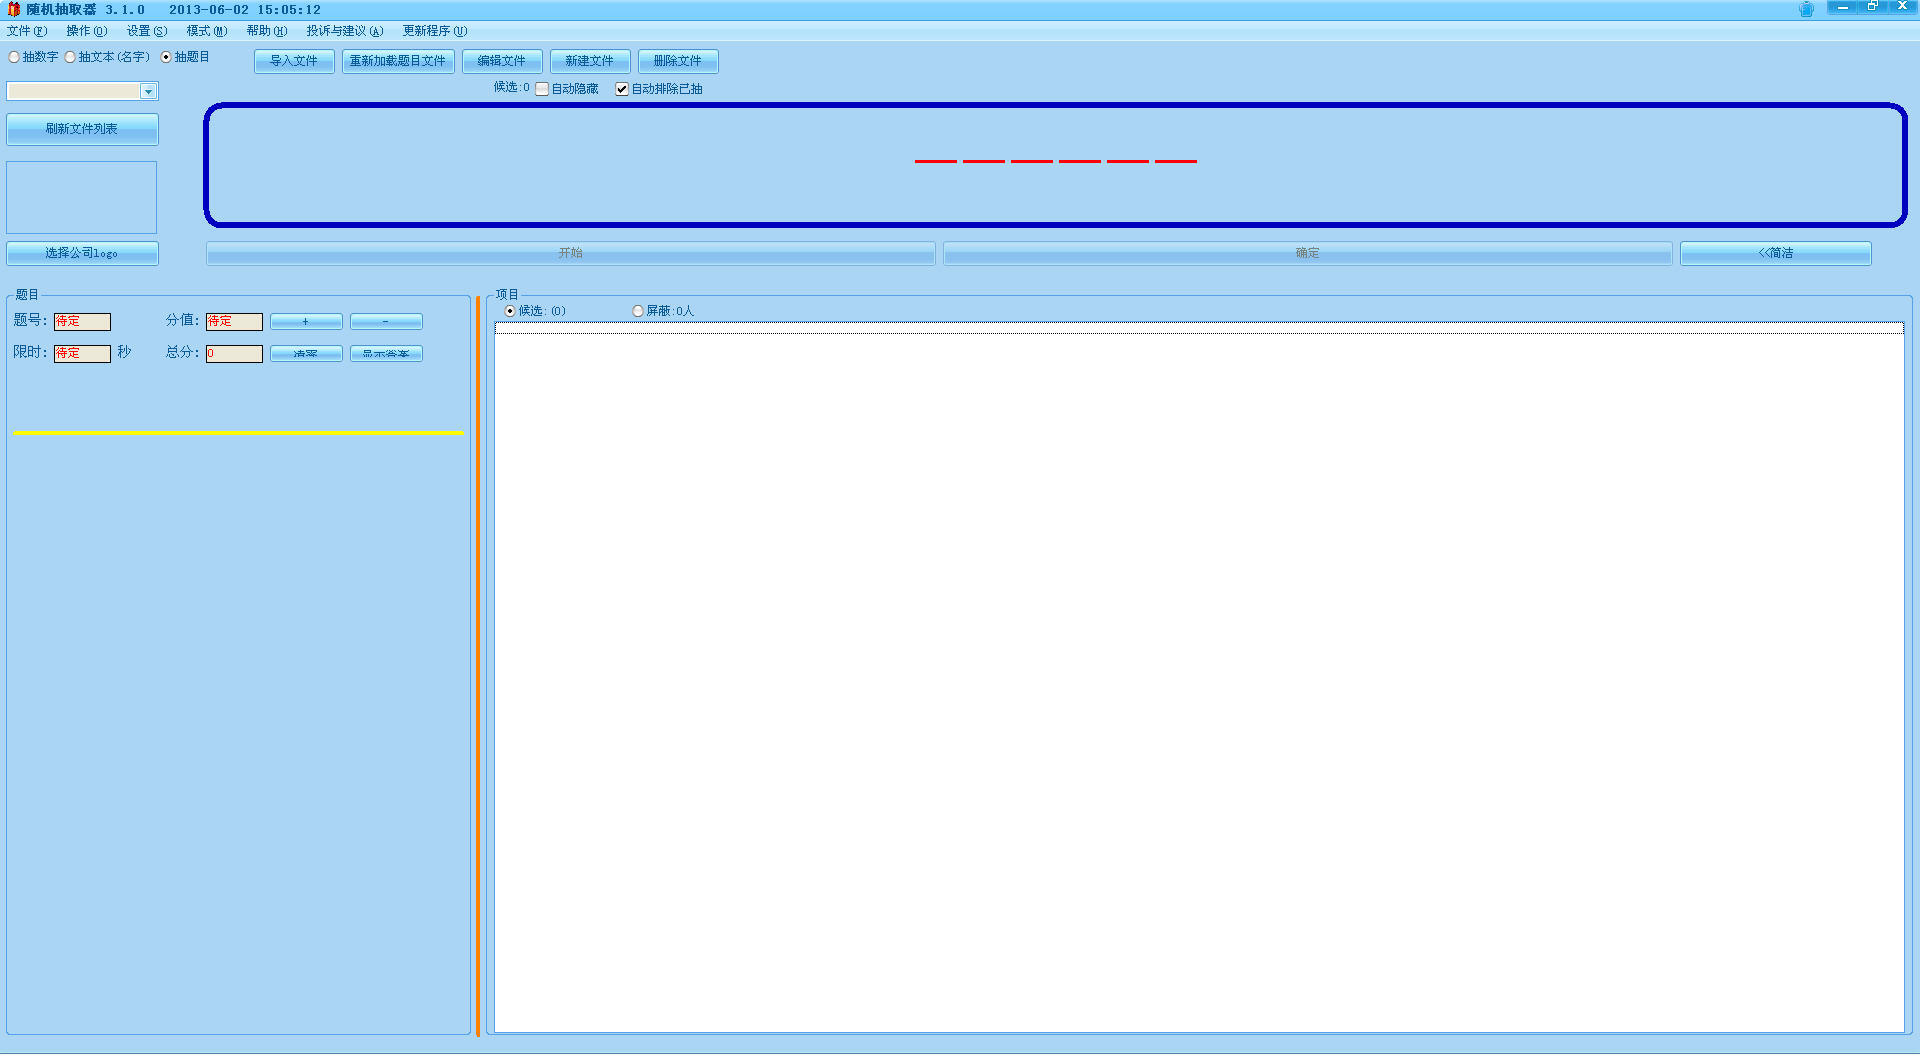1928x1058 pixels.
Task: Open the 帮助(H) menu
Action: (x=267, y=31)
